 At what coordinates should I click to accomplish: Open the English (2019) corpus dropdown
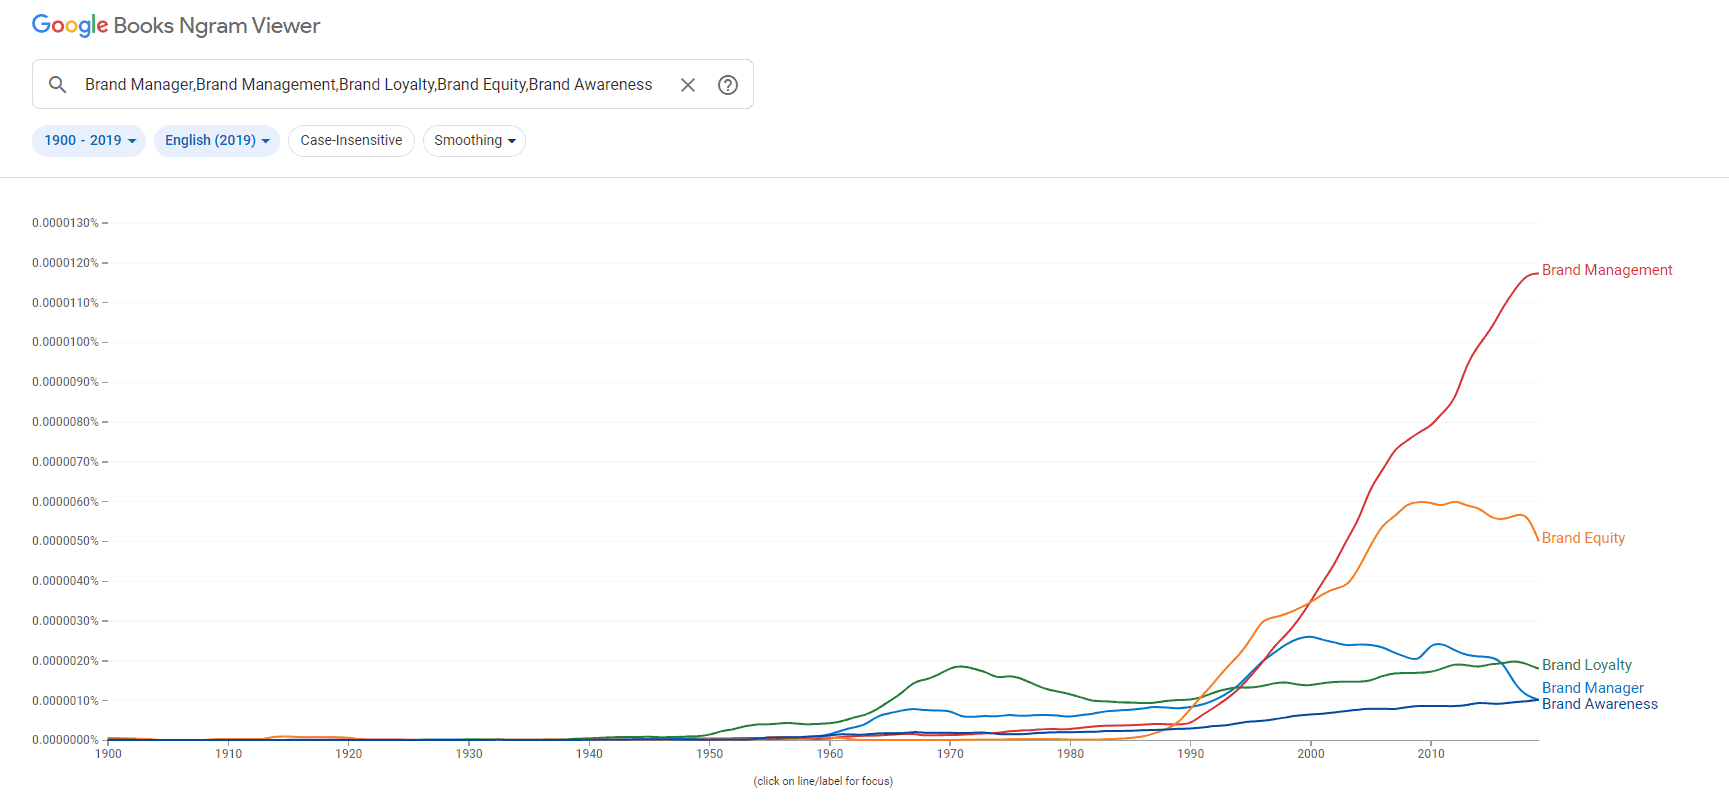(217, 141)
